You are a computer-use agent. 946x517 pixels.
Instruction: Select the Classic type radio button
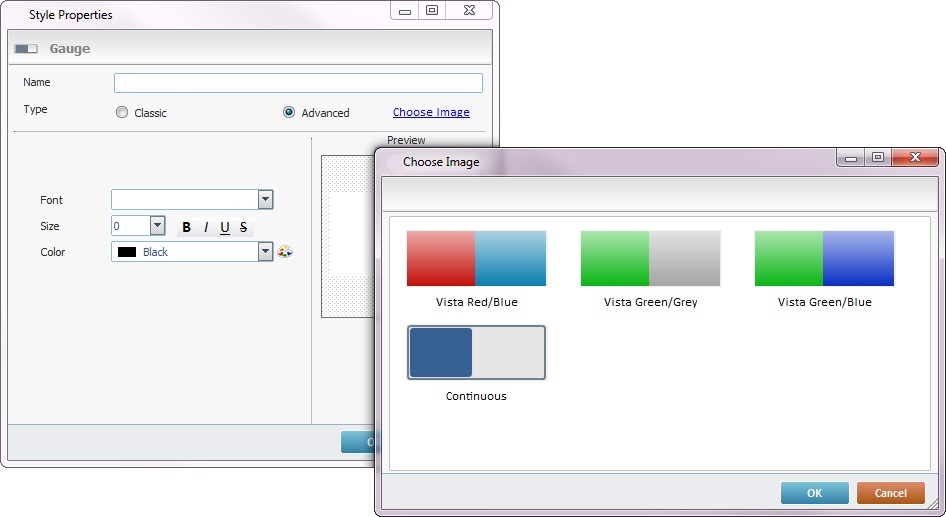click(x=122, y=112)
